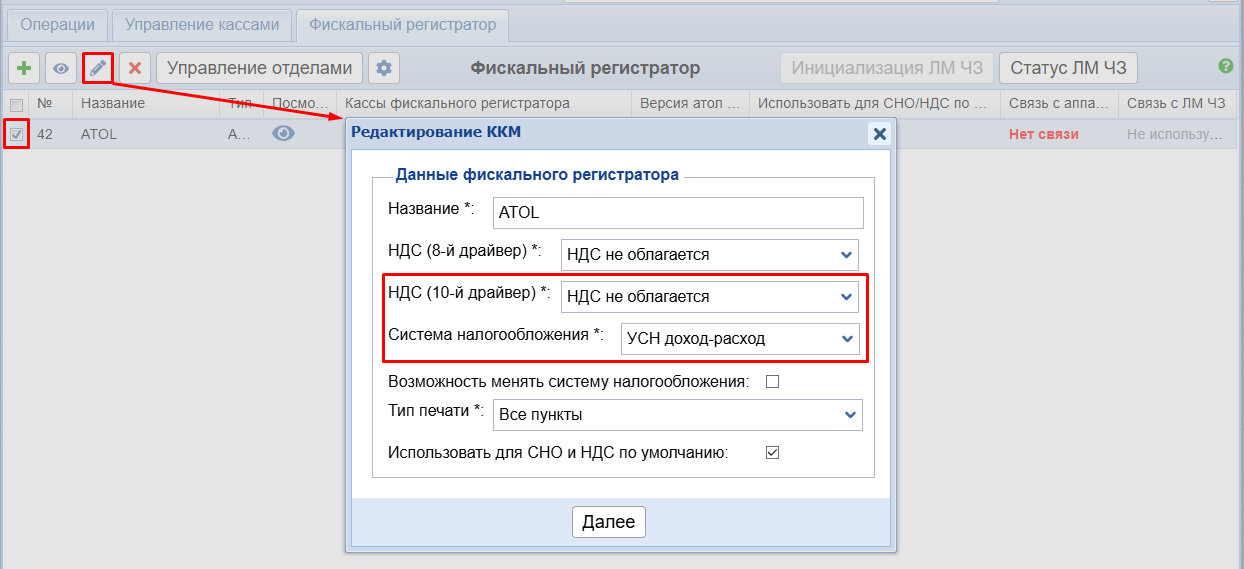Viewport: 1244px width, 569px height.
Task: Switch to the Операции tab
Action: tap(58, 25)
